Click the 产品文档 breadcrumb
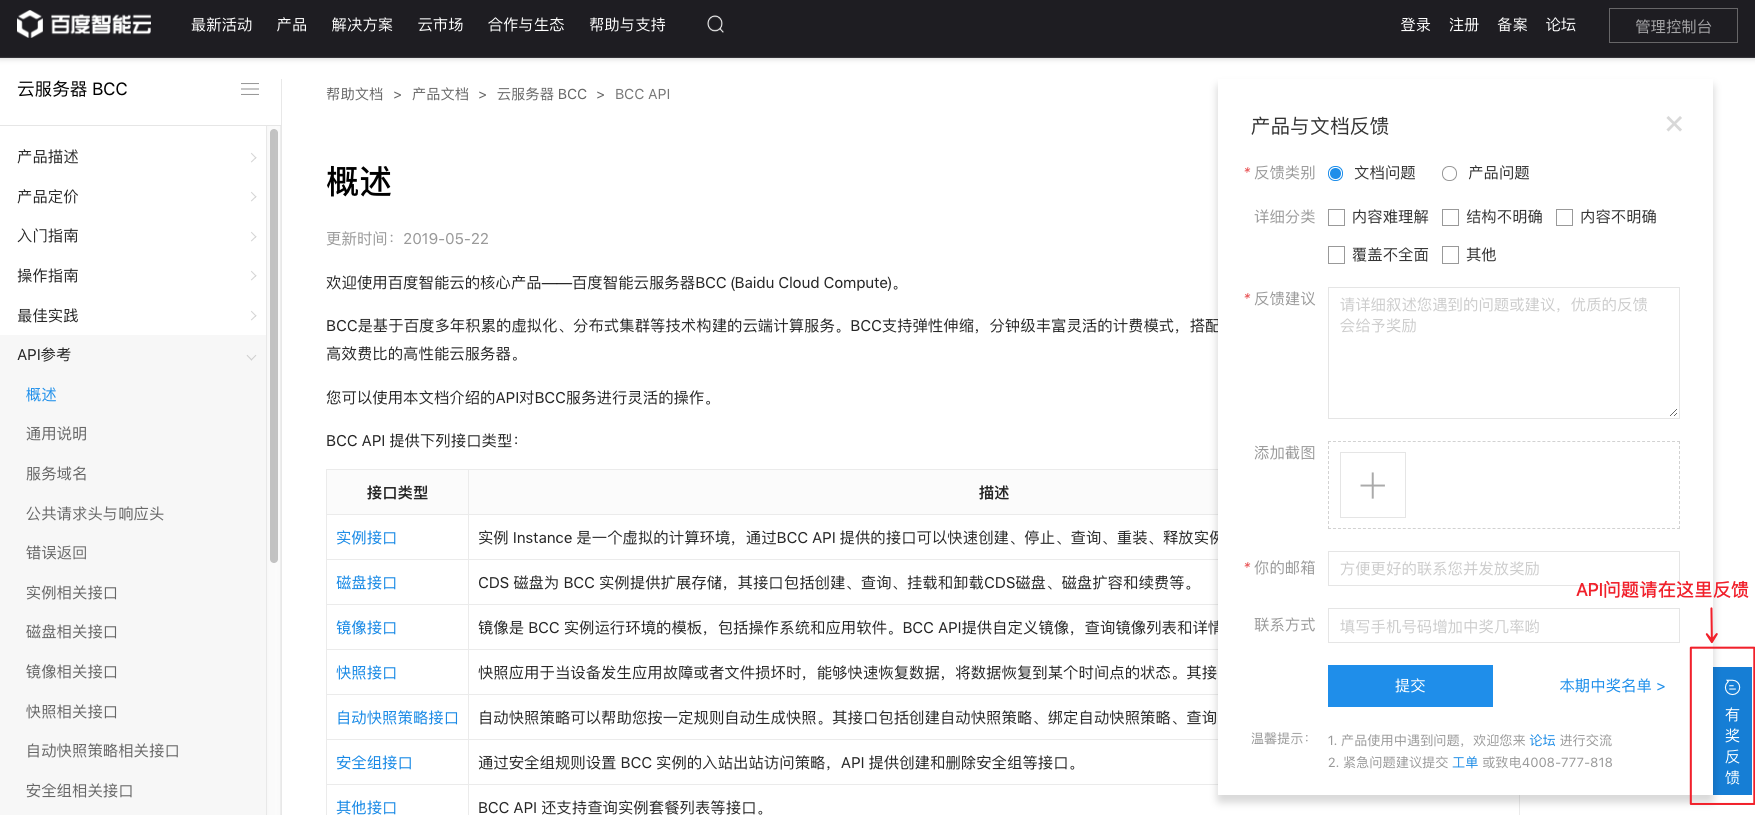The image size is (1755, 815). [x=441, y=94]
